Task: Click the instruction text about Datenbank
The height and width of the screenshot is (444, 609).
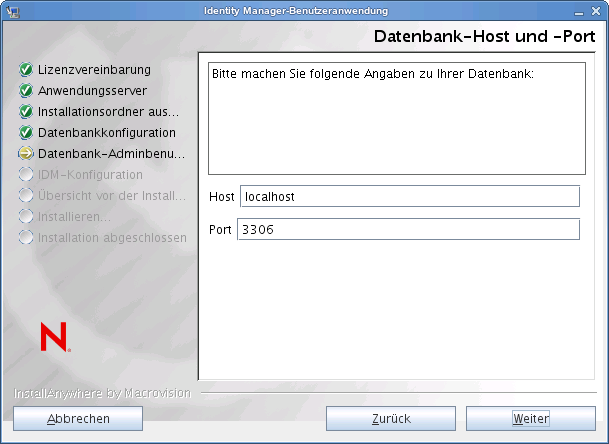Action: tap(373, 73)
